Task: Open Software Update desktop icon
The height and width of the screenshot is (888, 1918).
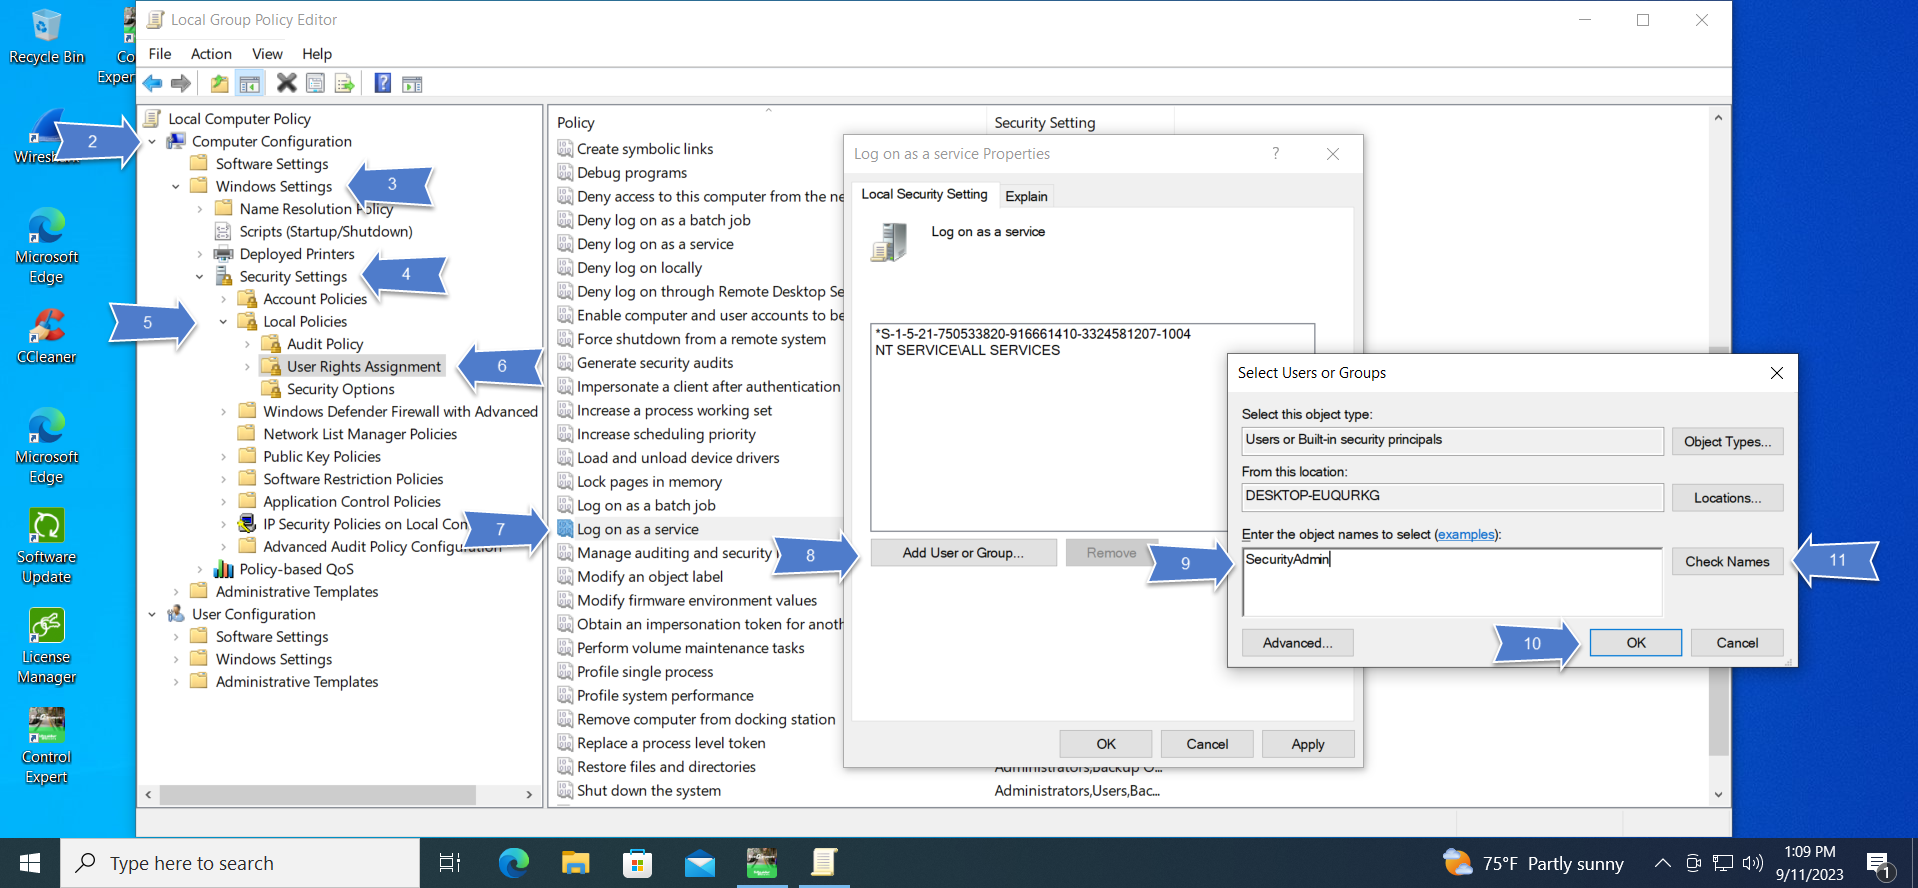Action: (46, 546)
